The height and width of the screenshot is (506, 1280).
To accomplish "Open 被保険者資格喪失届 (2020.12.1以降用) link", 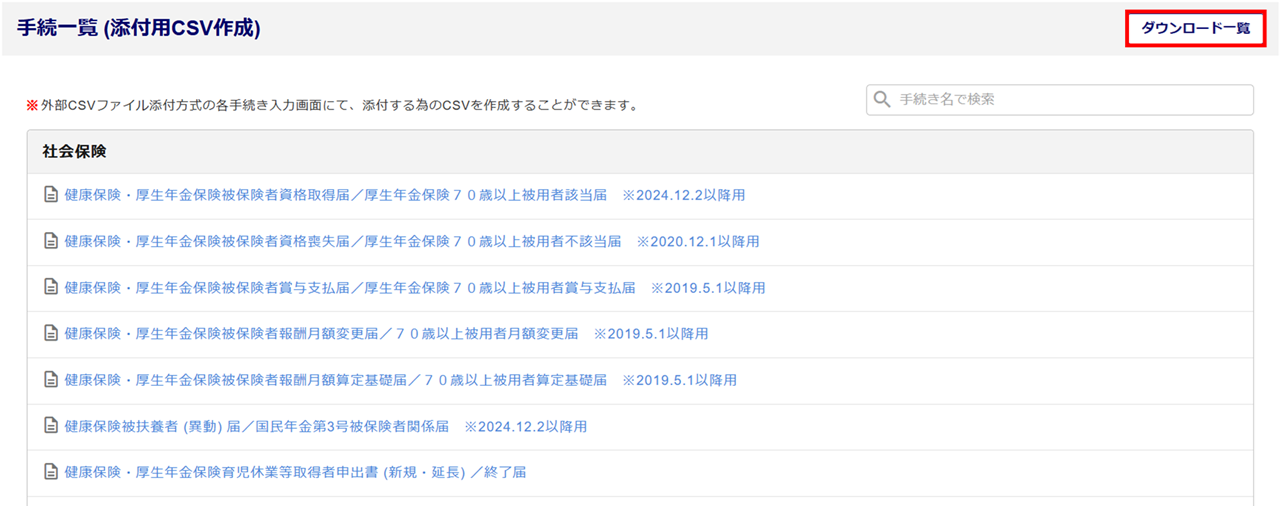I will click(411, 241).
